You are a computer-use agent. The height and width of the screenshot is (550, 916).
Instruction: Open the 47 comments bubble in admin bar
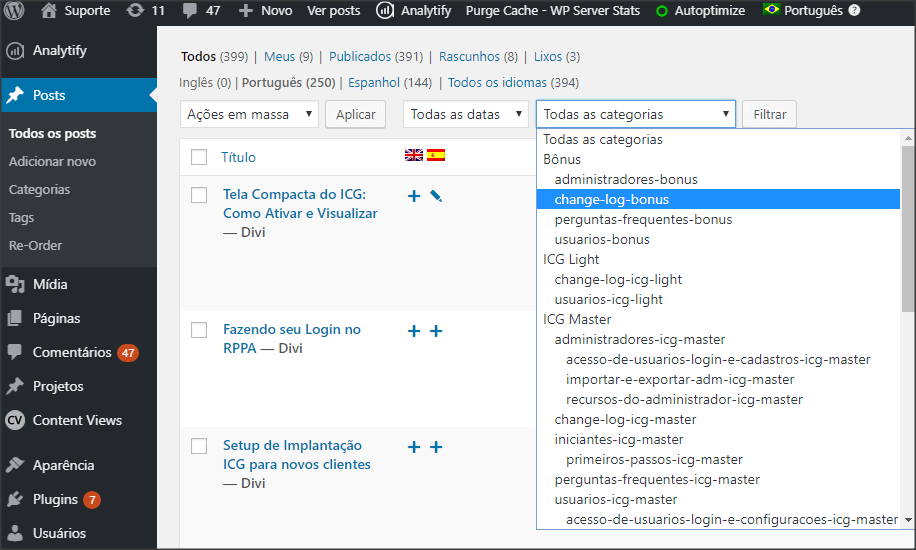pos(189,11)
